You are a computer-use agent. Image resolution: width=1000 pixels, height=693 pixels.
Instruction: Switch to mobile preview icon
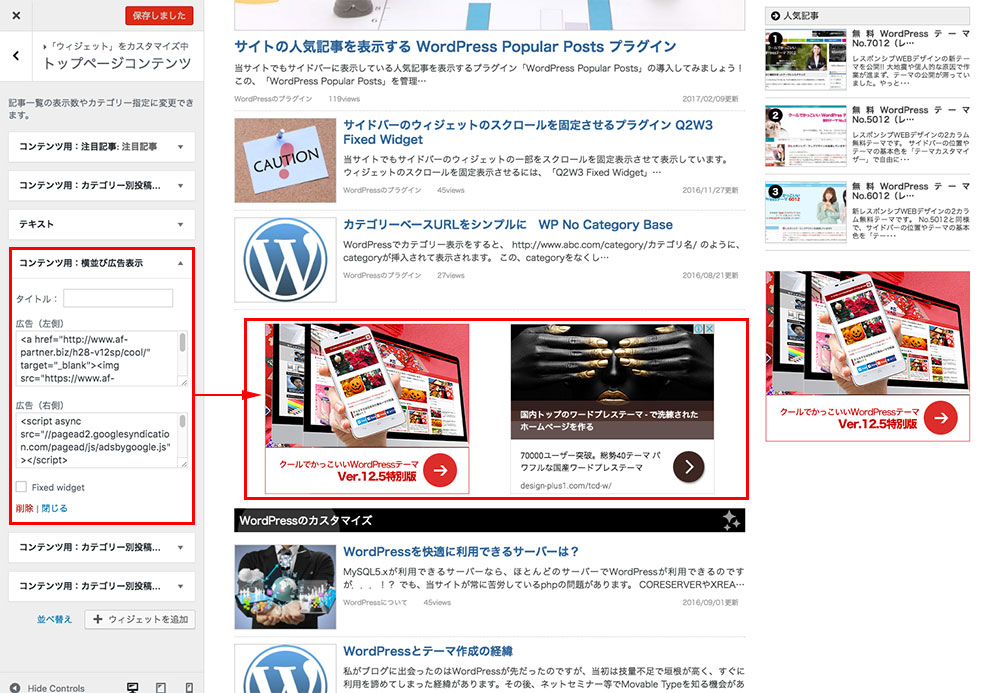(189, 688)
